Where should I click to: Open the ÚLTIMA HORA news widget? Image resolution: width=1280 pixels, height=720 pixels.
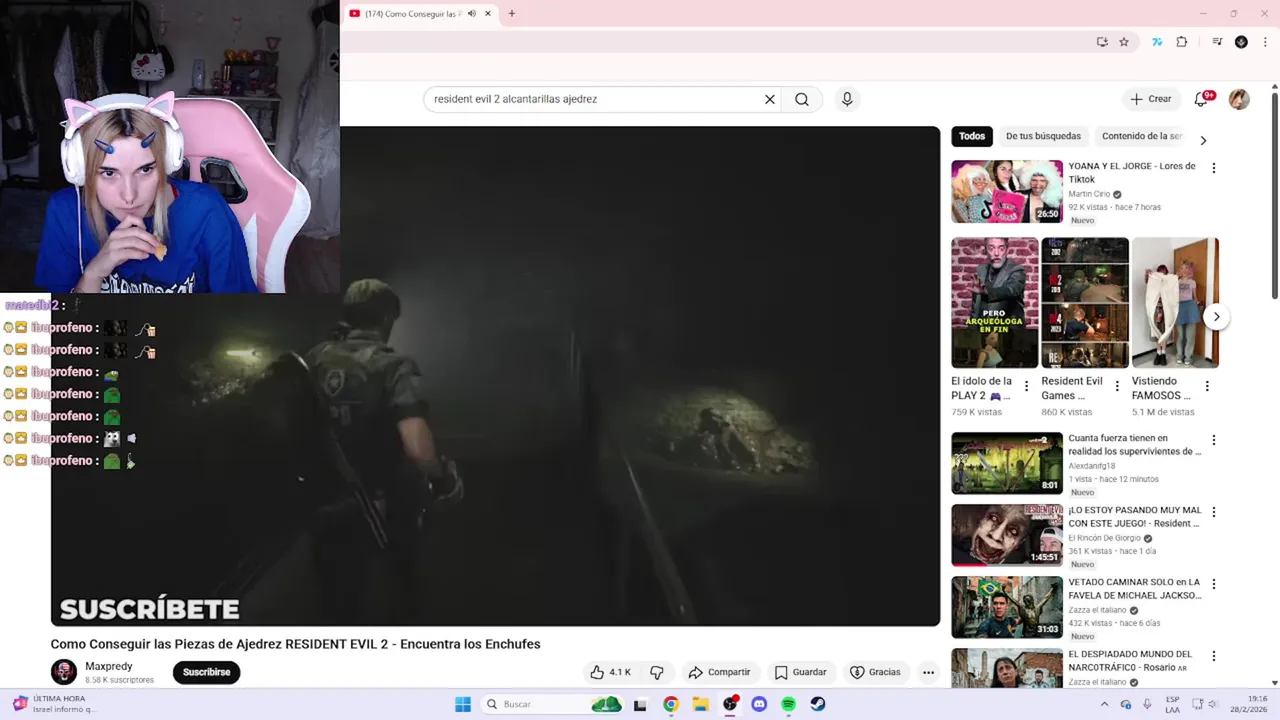pos(55,704)
